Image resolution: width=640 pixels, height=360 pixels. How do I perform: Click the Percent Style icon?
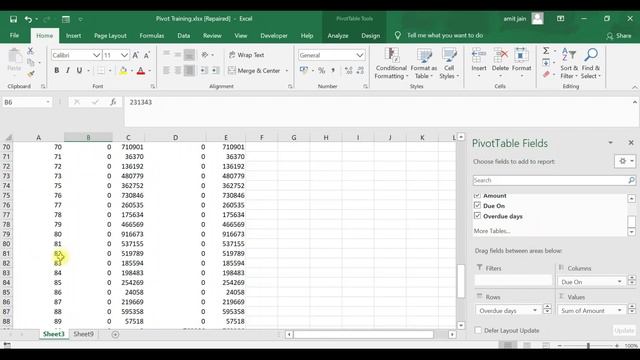[322, 71]
